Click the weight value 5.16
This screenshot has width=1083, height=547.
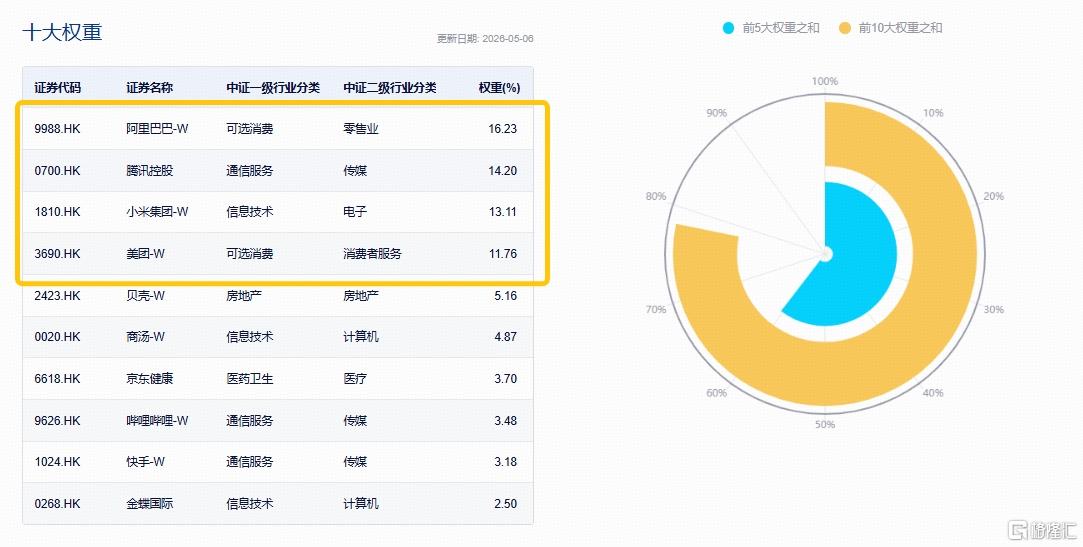[x=505, y=296]
